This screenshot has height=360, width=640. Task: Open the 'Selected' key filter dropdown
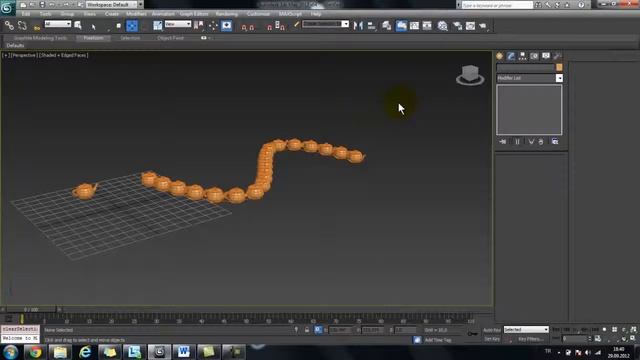(526, 329)
